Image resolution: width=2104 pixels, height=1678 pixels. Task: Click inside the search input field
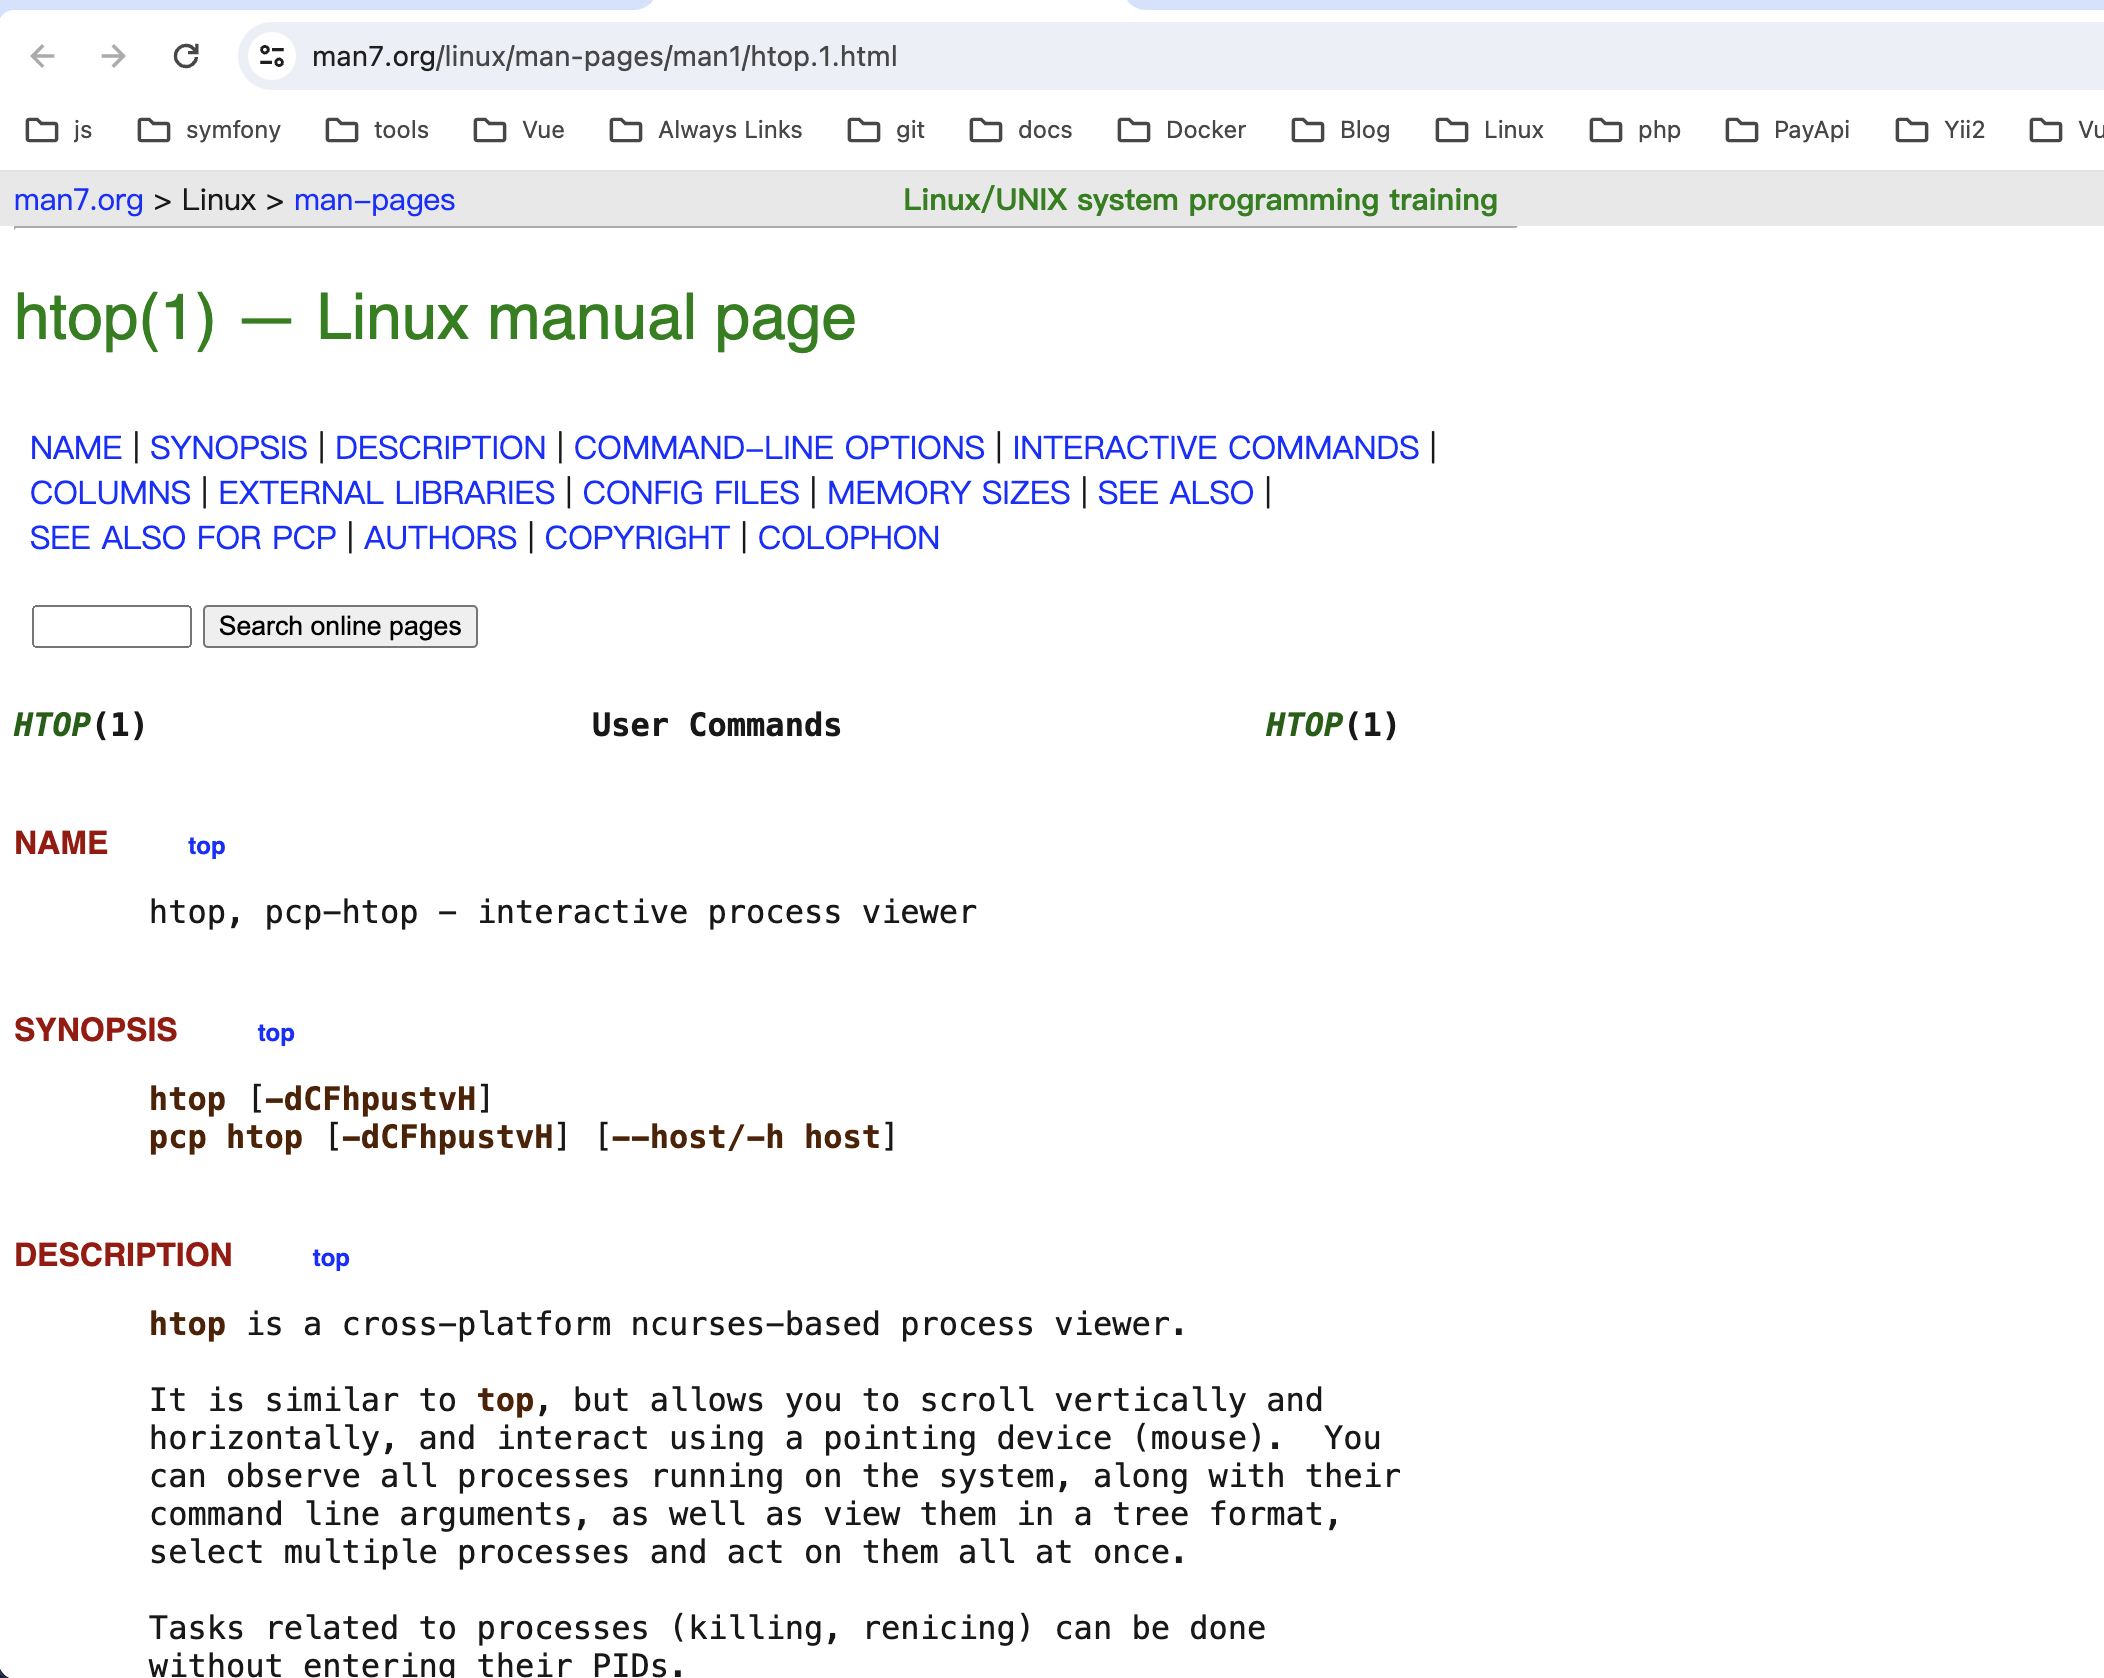[x=111, y=626]
